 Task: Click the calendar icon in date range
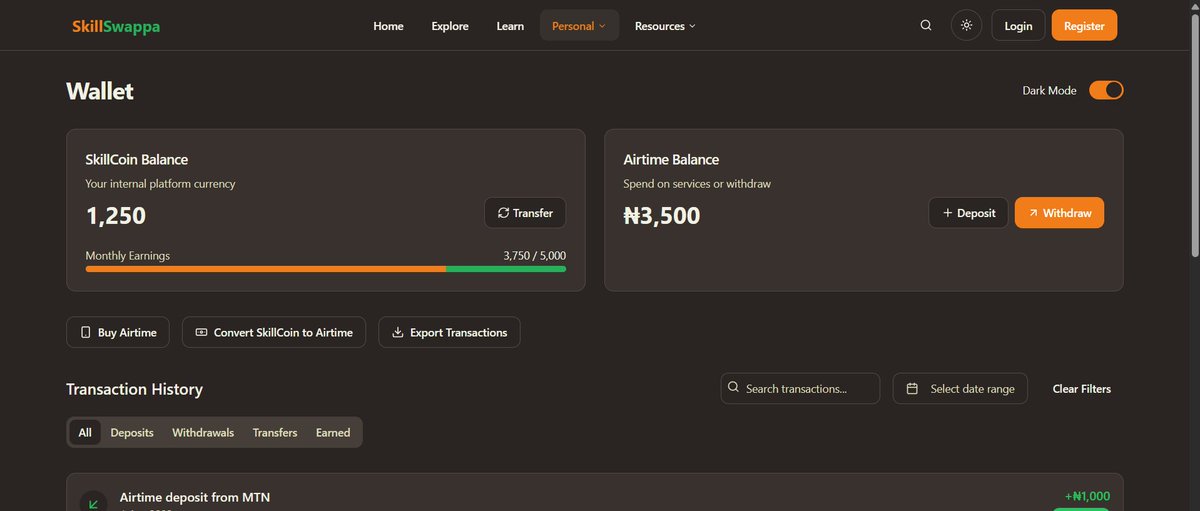point(912,388)
